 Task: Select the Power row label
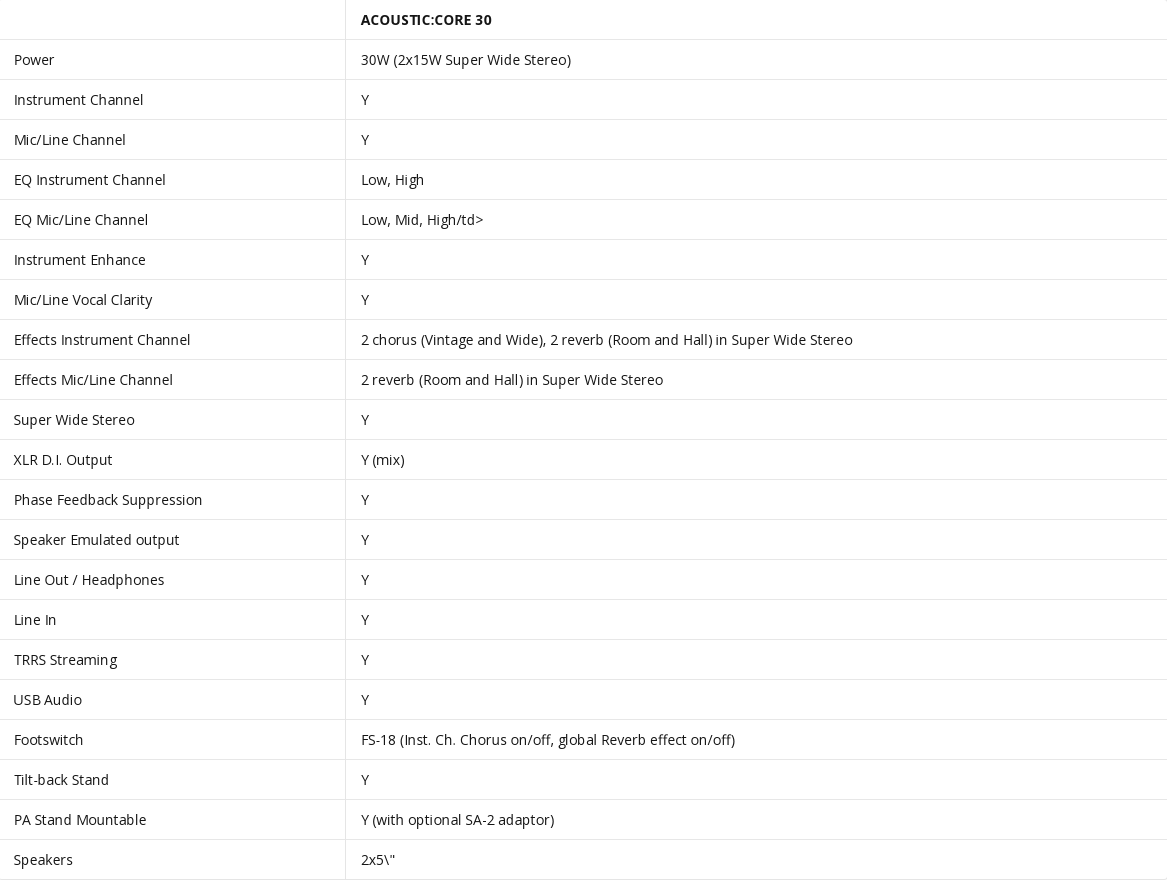coord(34,60)
